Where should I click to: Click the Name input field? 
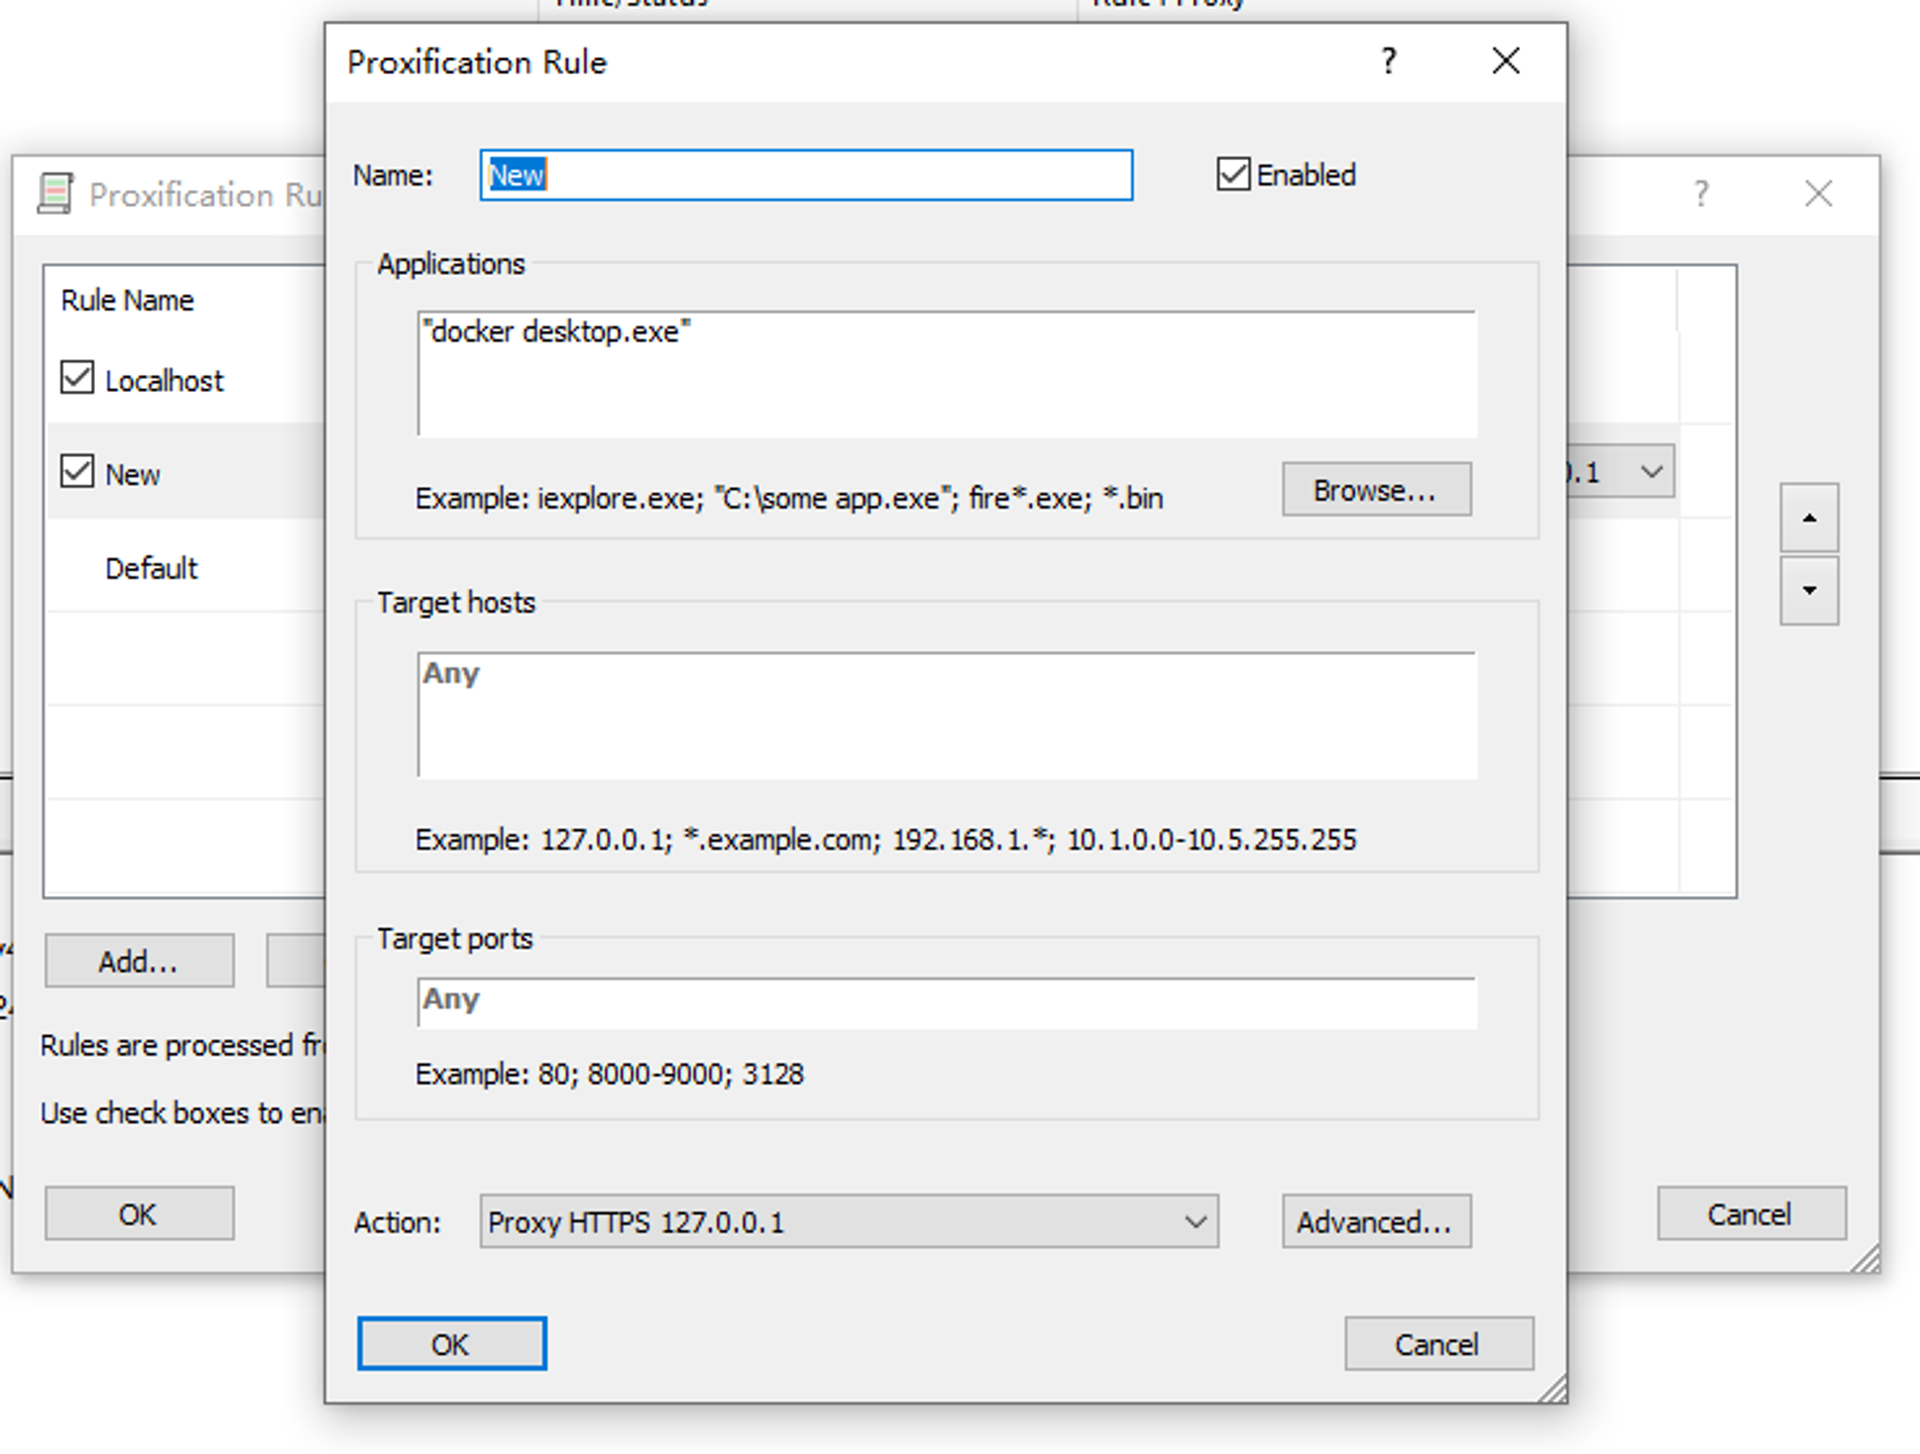(x=806, y=175)
